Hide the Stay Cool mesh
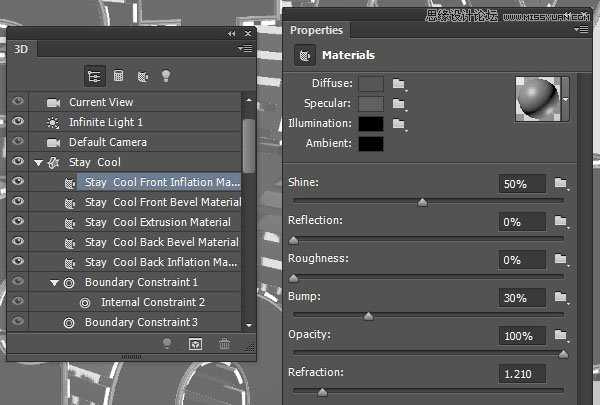Viewport: 600px width, 405px height. coord(18,161)
